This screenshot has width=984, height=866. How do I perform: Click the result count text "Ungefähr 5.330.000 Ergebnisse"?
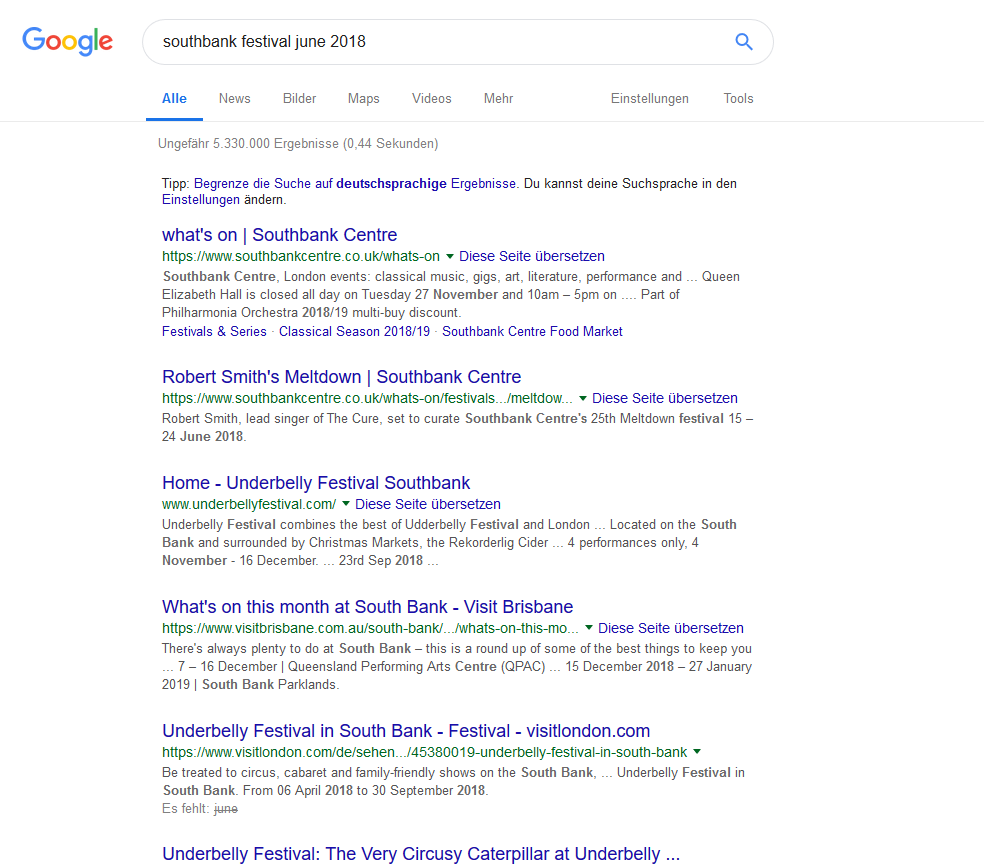pyautogui.click(x=249, y=144)
